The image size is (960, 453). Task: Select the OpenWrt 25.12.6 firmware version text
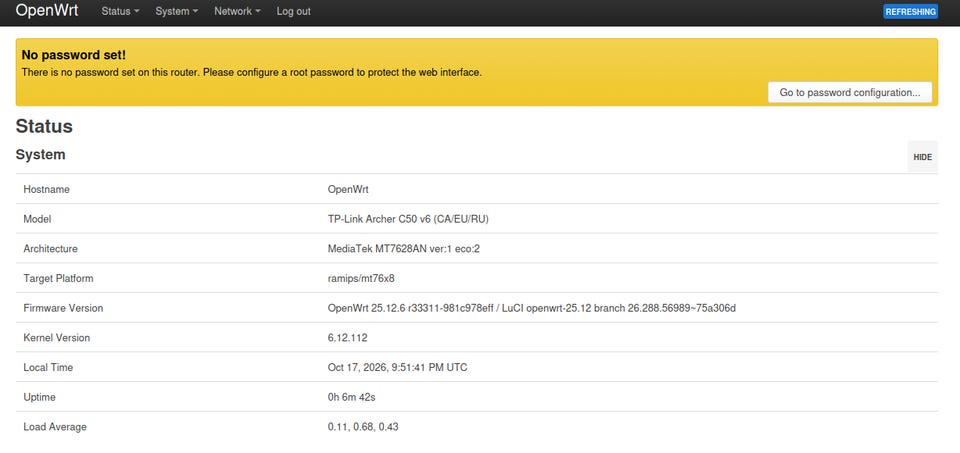click(531, 308)
